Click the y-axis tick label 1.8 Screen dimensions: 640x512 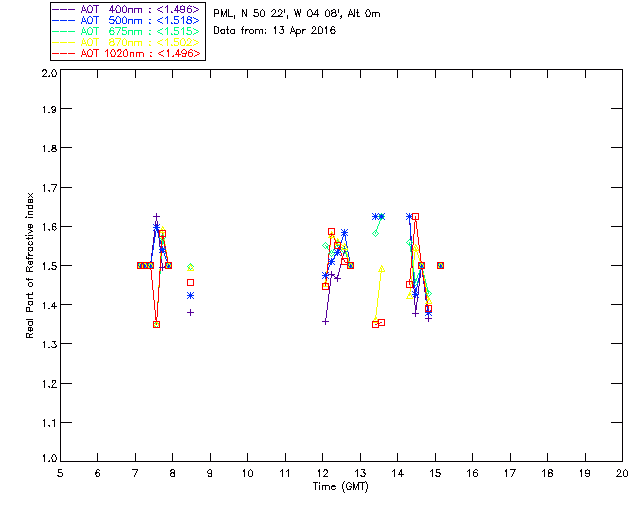tap(49, 148)
